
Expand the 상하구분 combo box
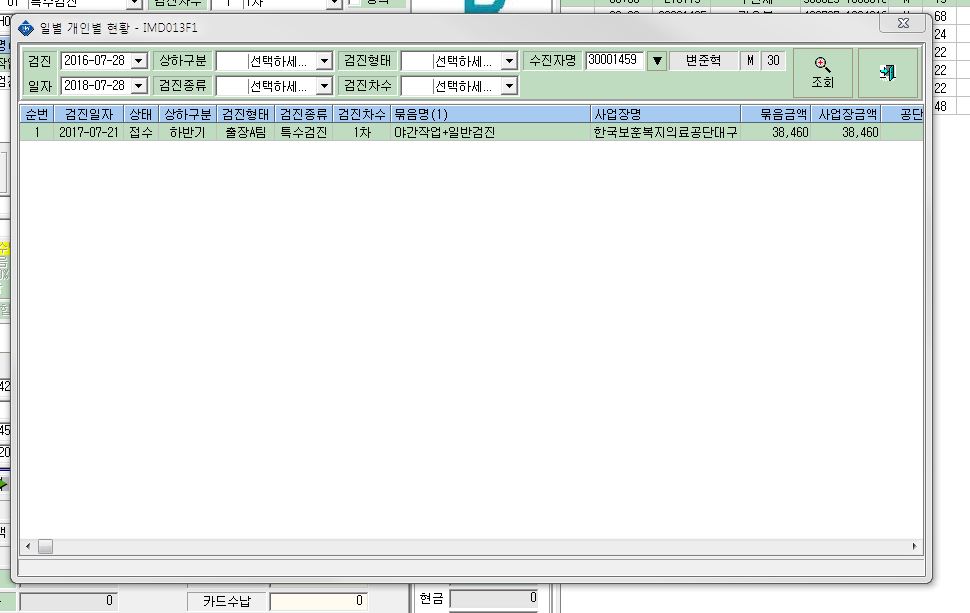tap(324, 61)
